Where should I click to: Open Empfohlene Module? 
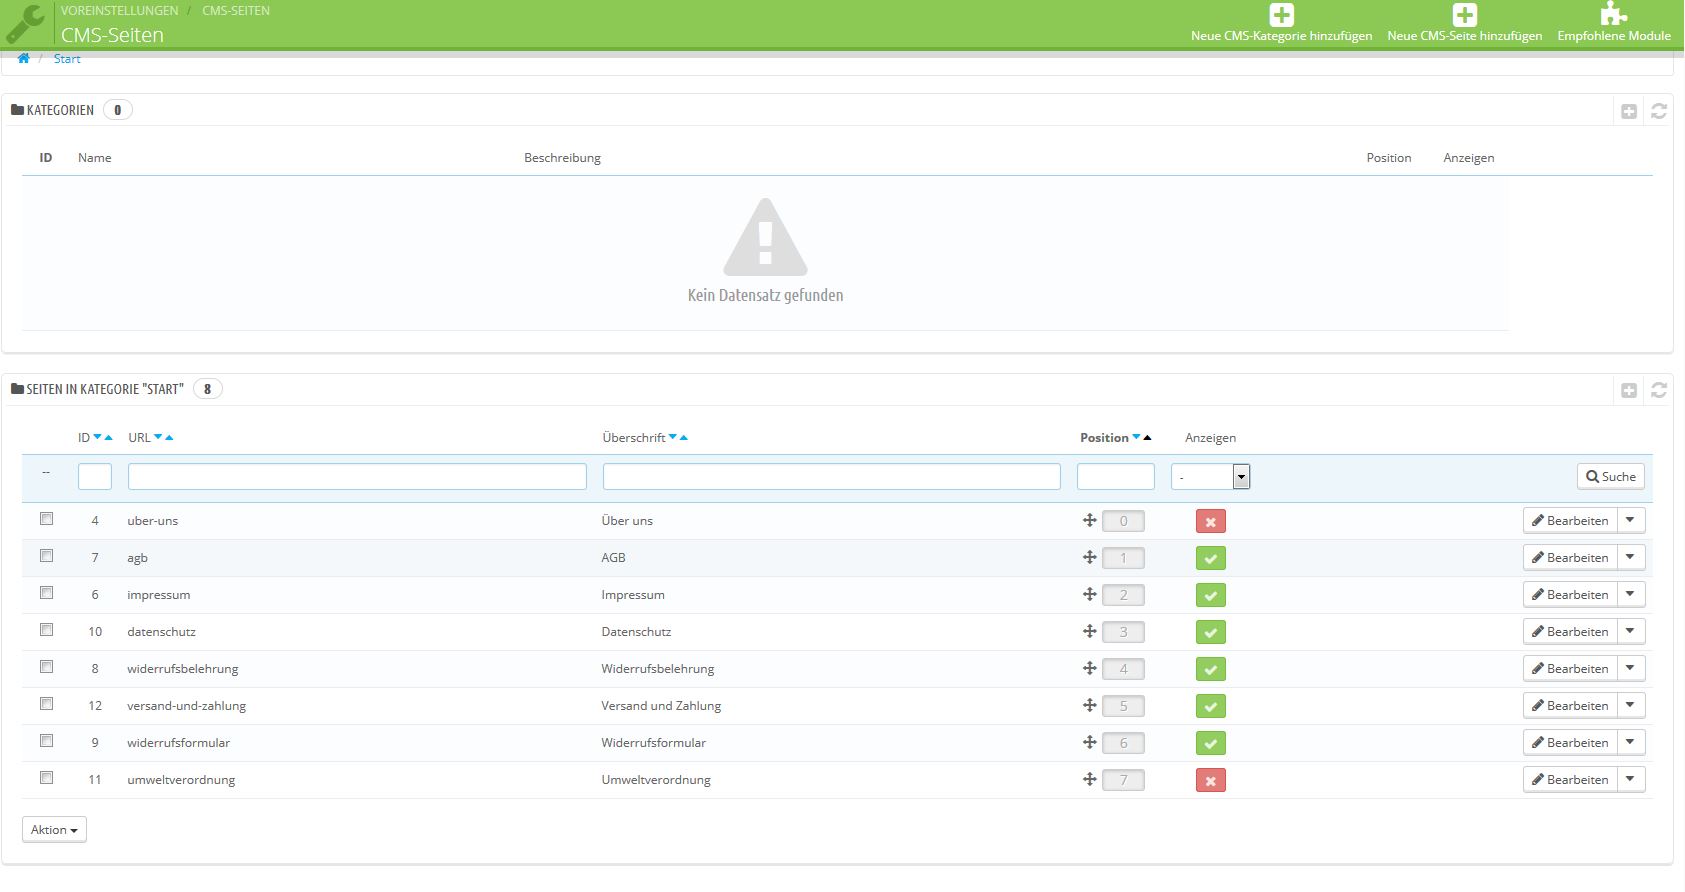(1614, 23)
